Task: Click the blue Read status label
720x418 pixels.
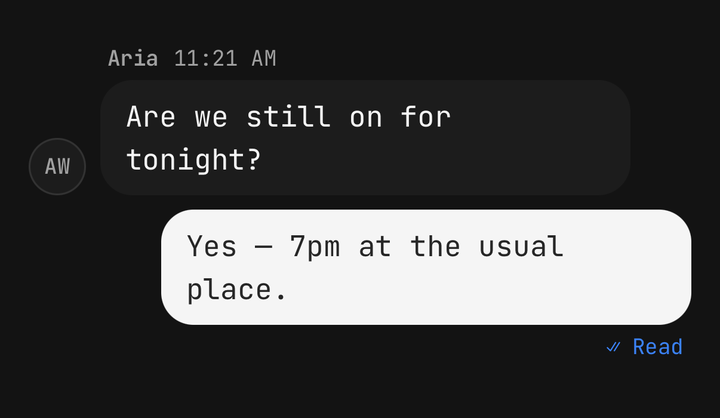Action: click(658, 347)
